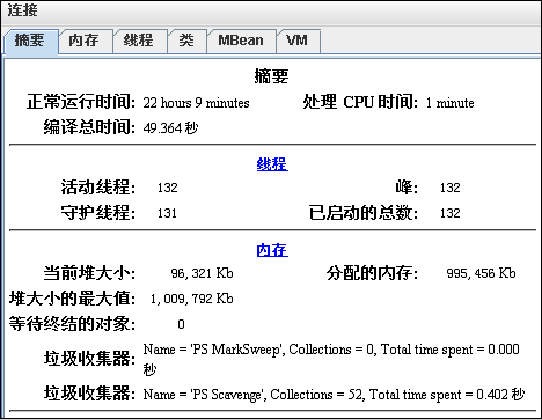542x420 pixels.
Task: Click current heap size 96,321 Kb
Action: coord(202,273)
